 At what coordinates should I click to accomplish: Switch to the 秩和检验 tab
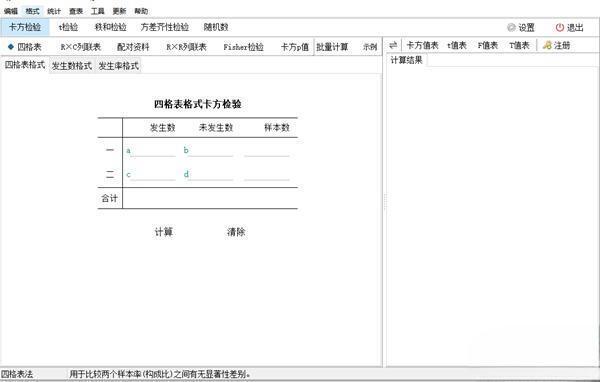pos(110,27)
